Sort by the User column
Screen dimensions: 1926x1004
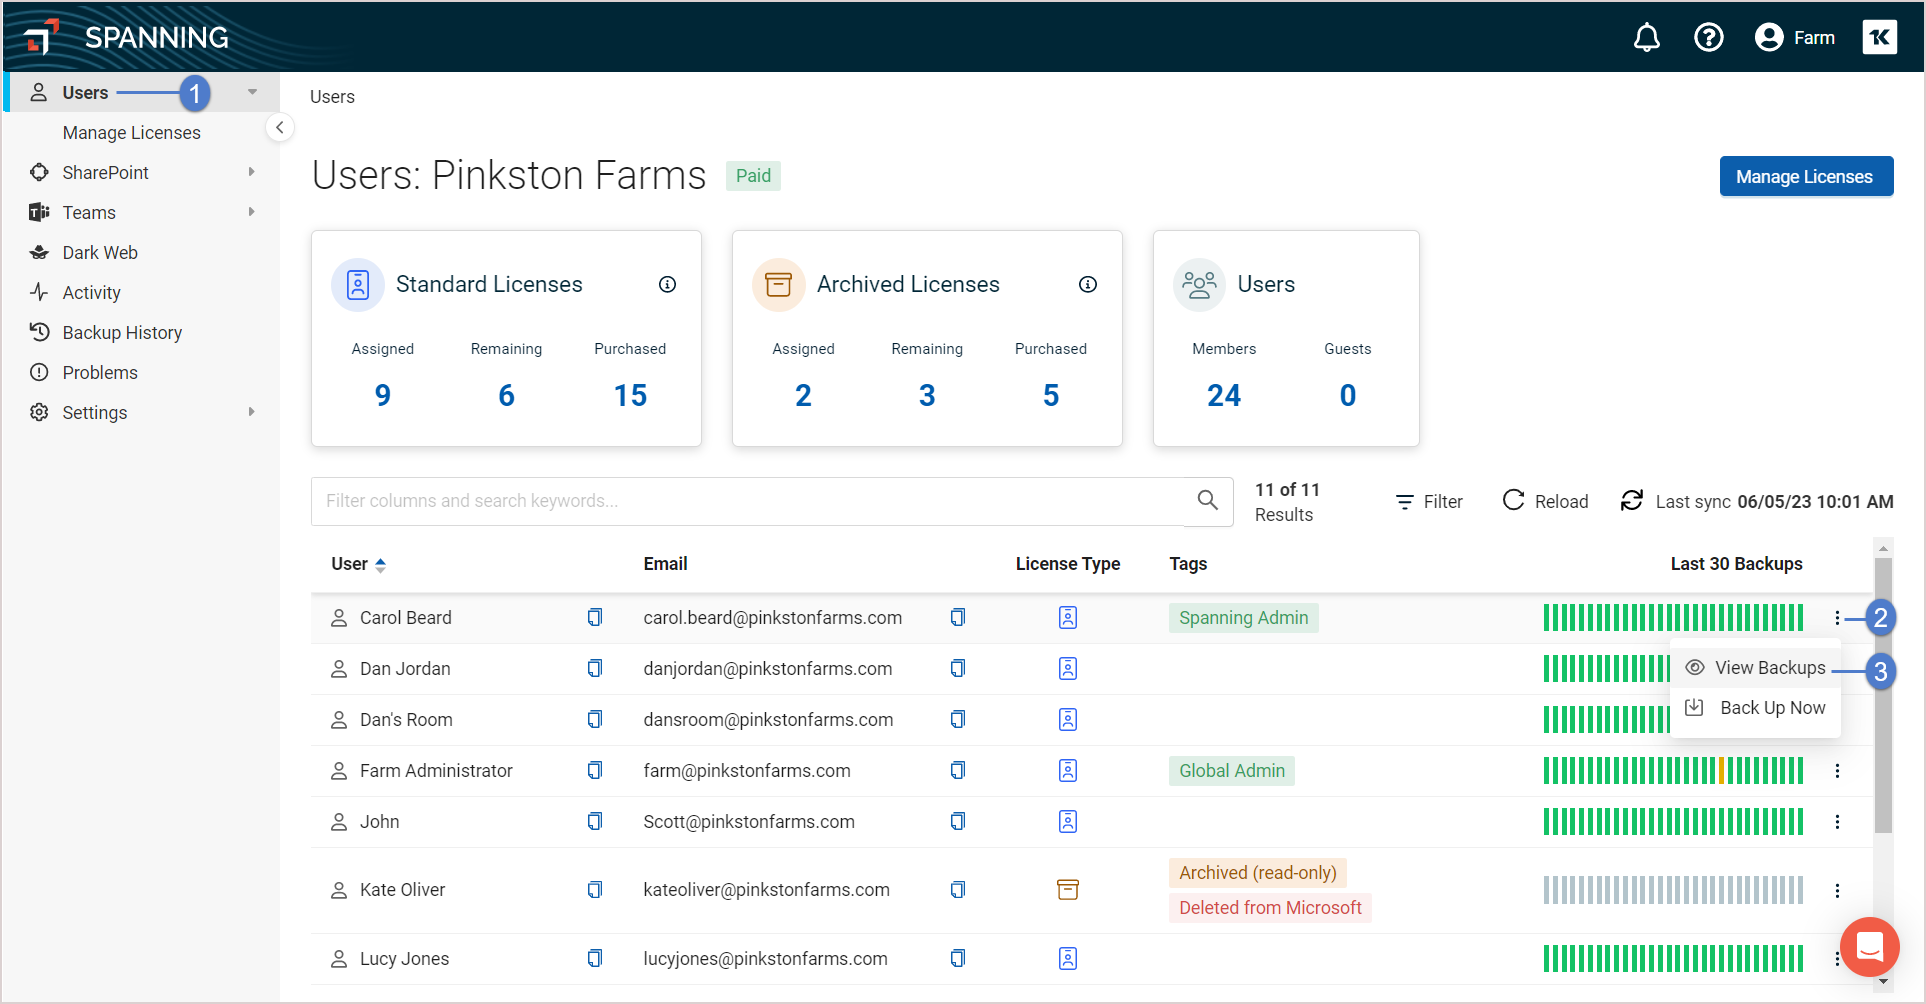[x=359, y=564]
